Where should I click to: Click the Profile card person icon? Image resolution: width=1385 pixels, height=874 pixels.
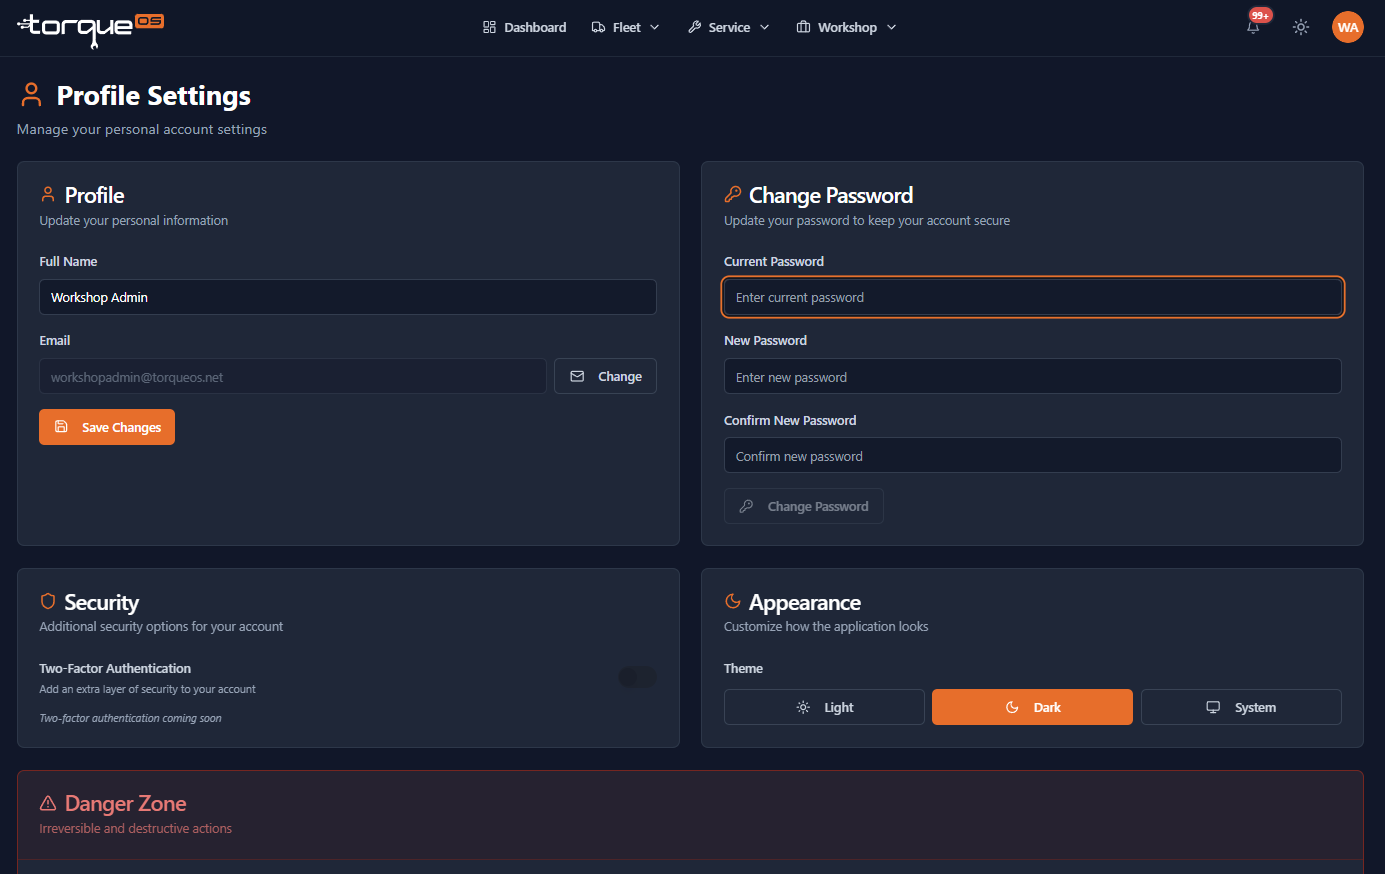point(47,194)
